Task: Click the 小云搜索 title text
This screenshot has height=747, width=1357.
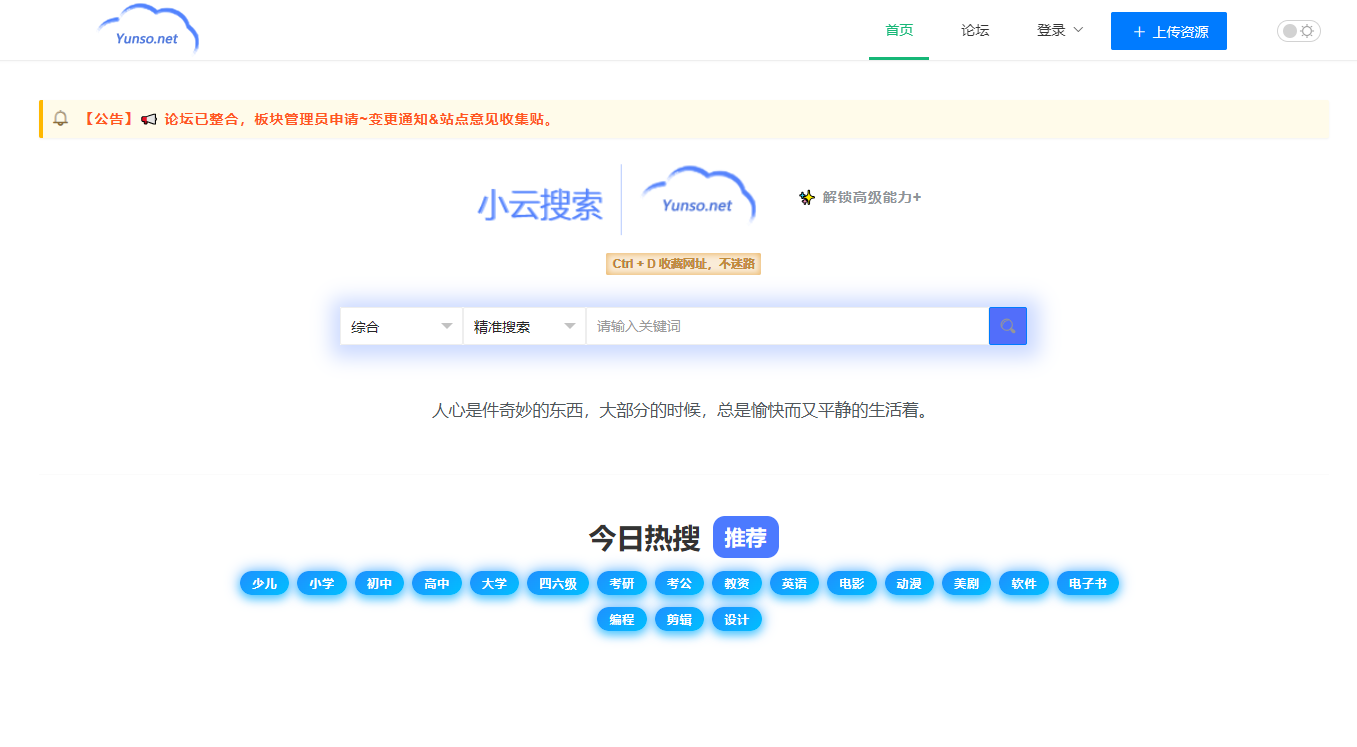Action: click(x=540, y=205)
